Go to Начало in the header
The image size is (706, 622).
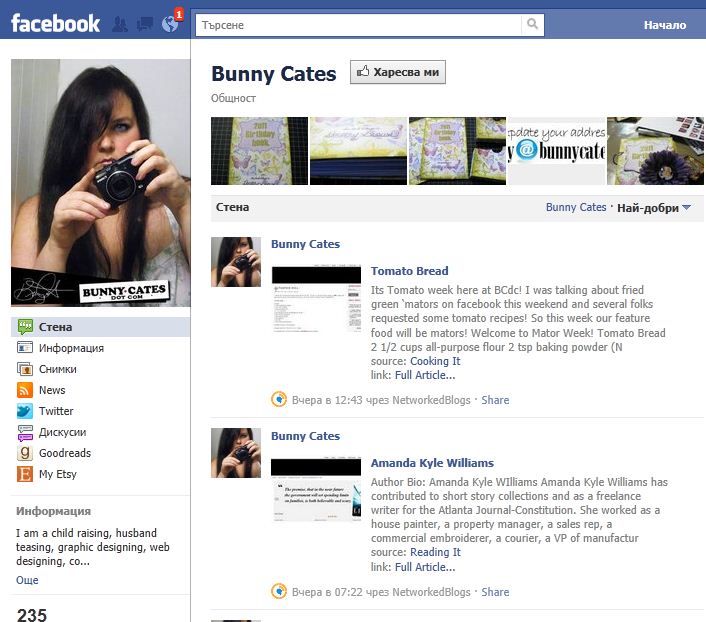click(x=665, y=25)
